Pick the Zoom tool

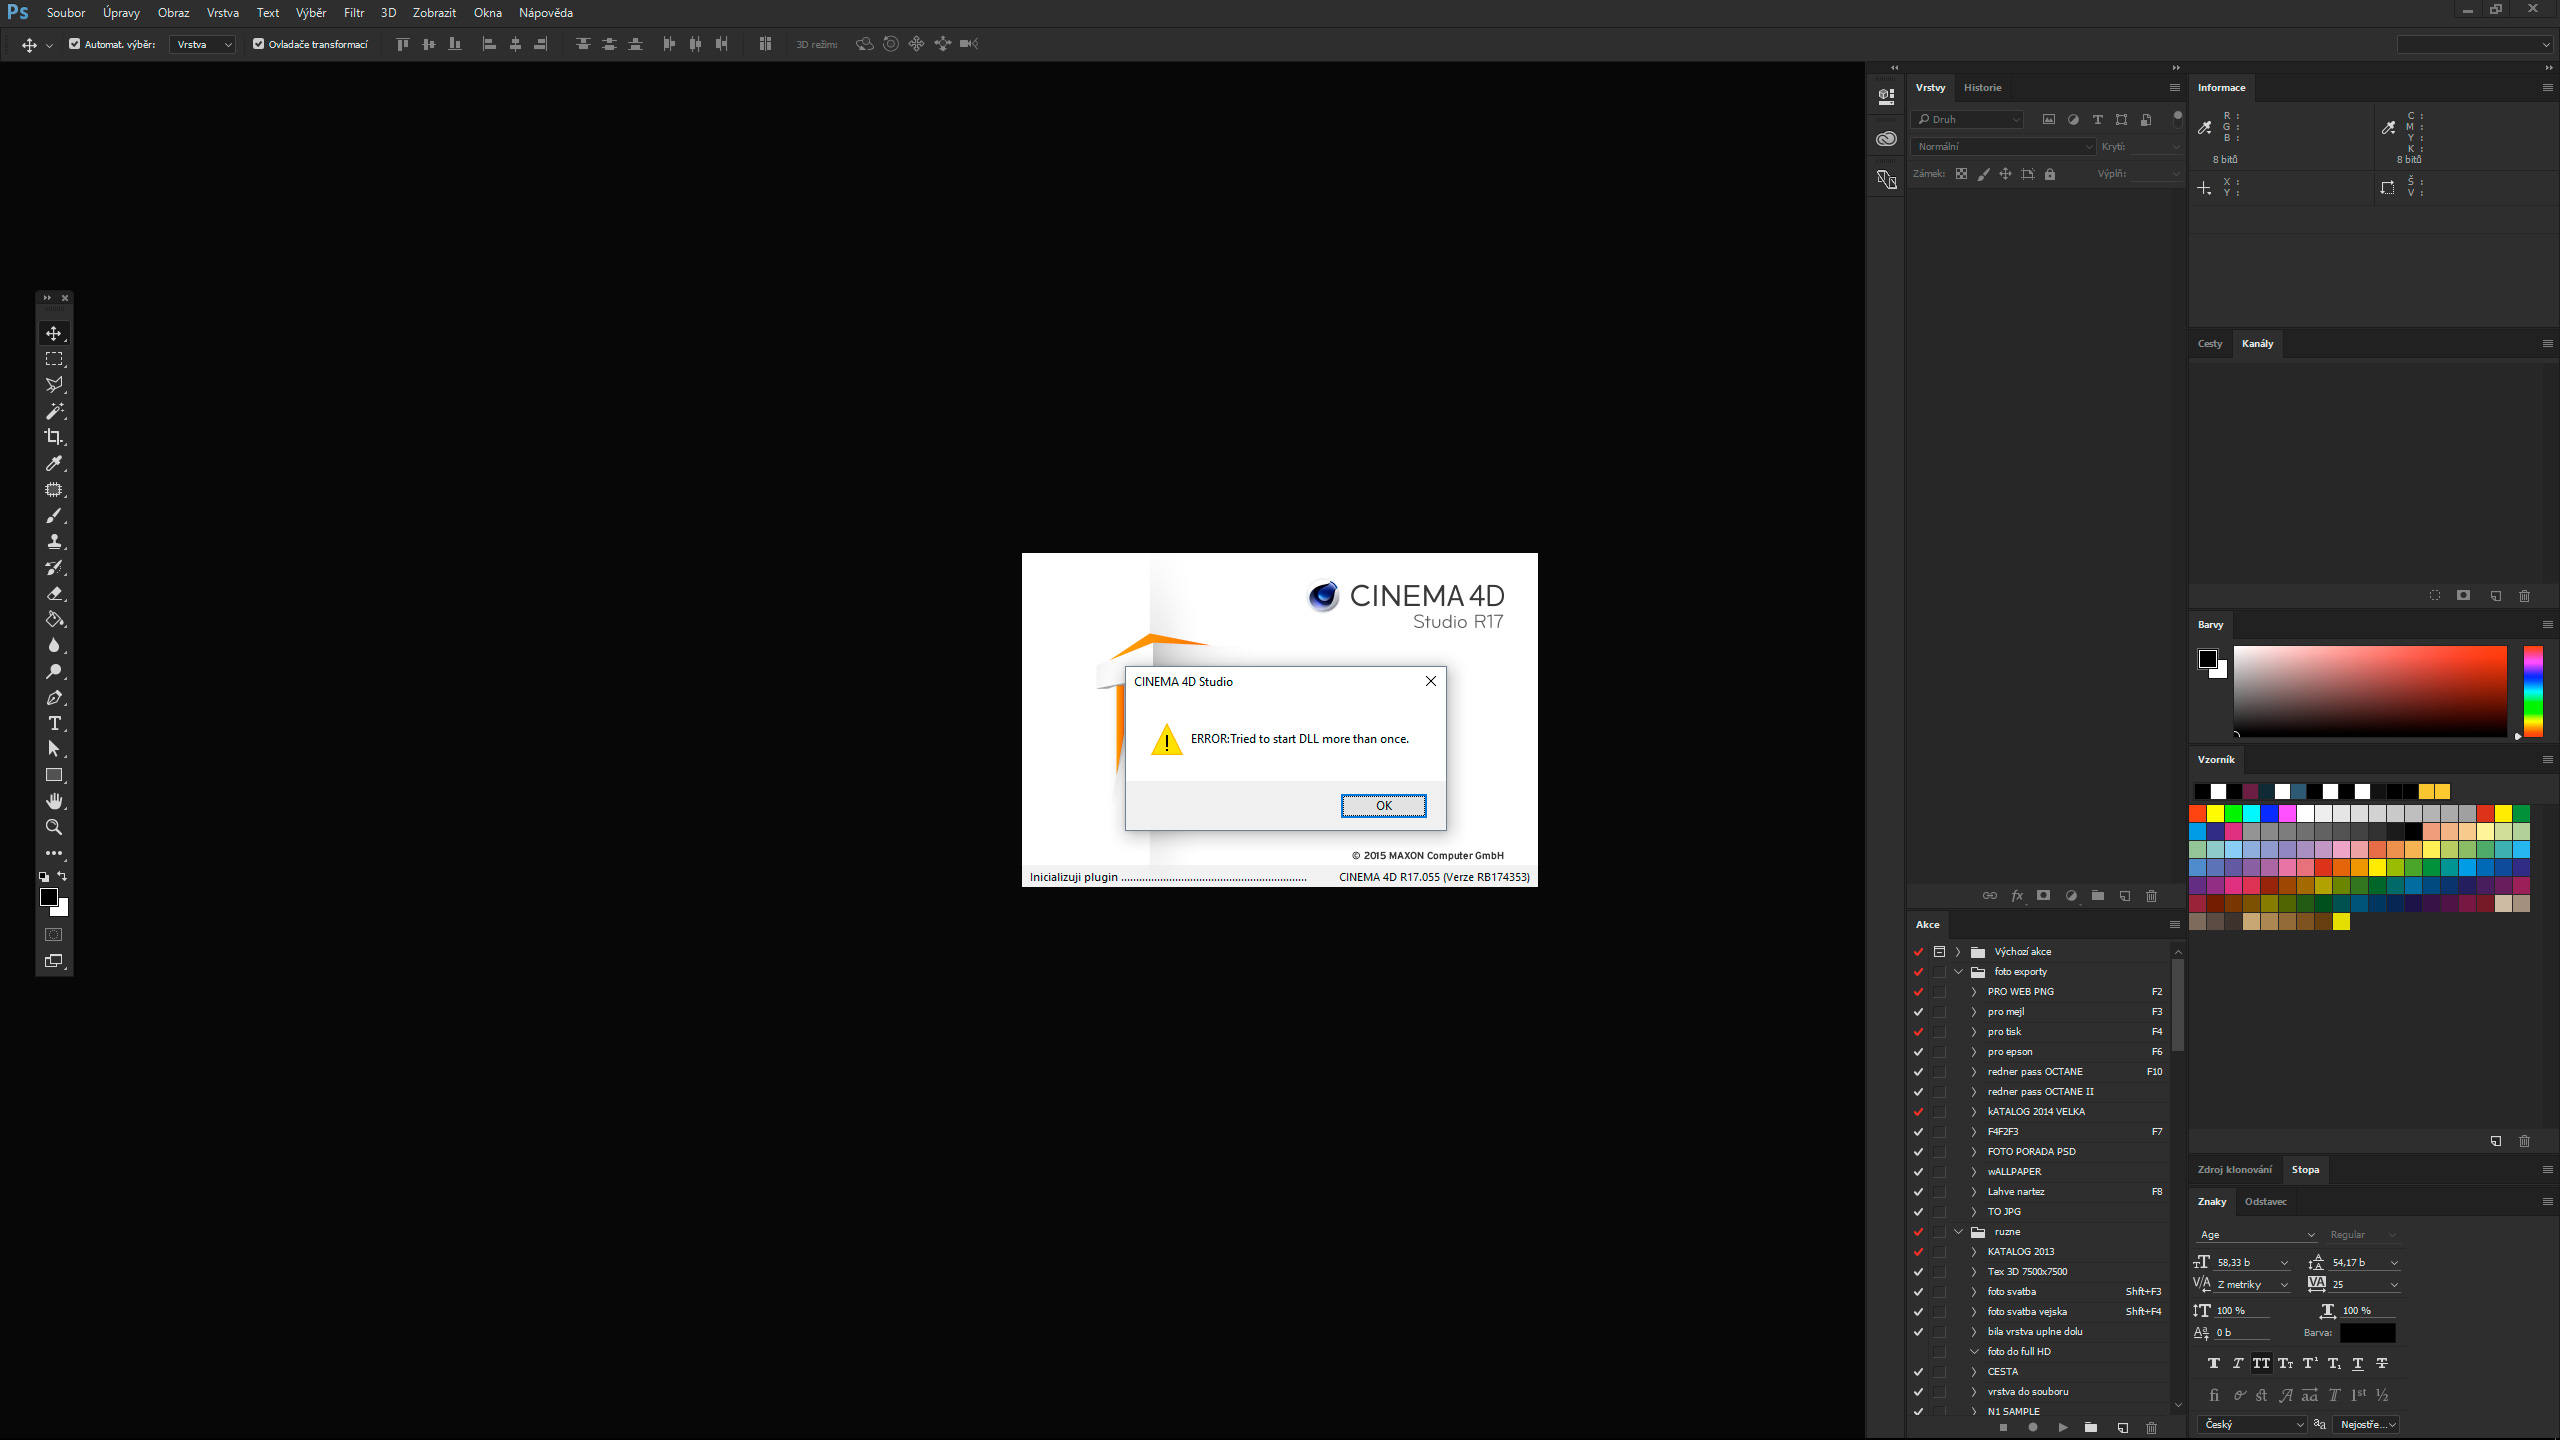(54, 827)
